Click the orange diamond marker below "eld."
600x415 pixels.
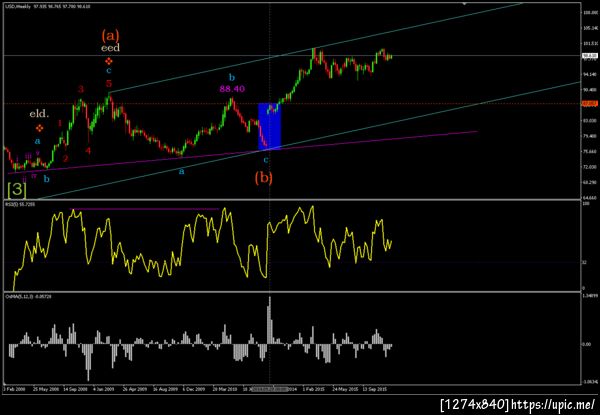tap(40, 128)
